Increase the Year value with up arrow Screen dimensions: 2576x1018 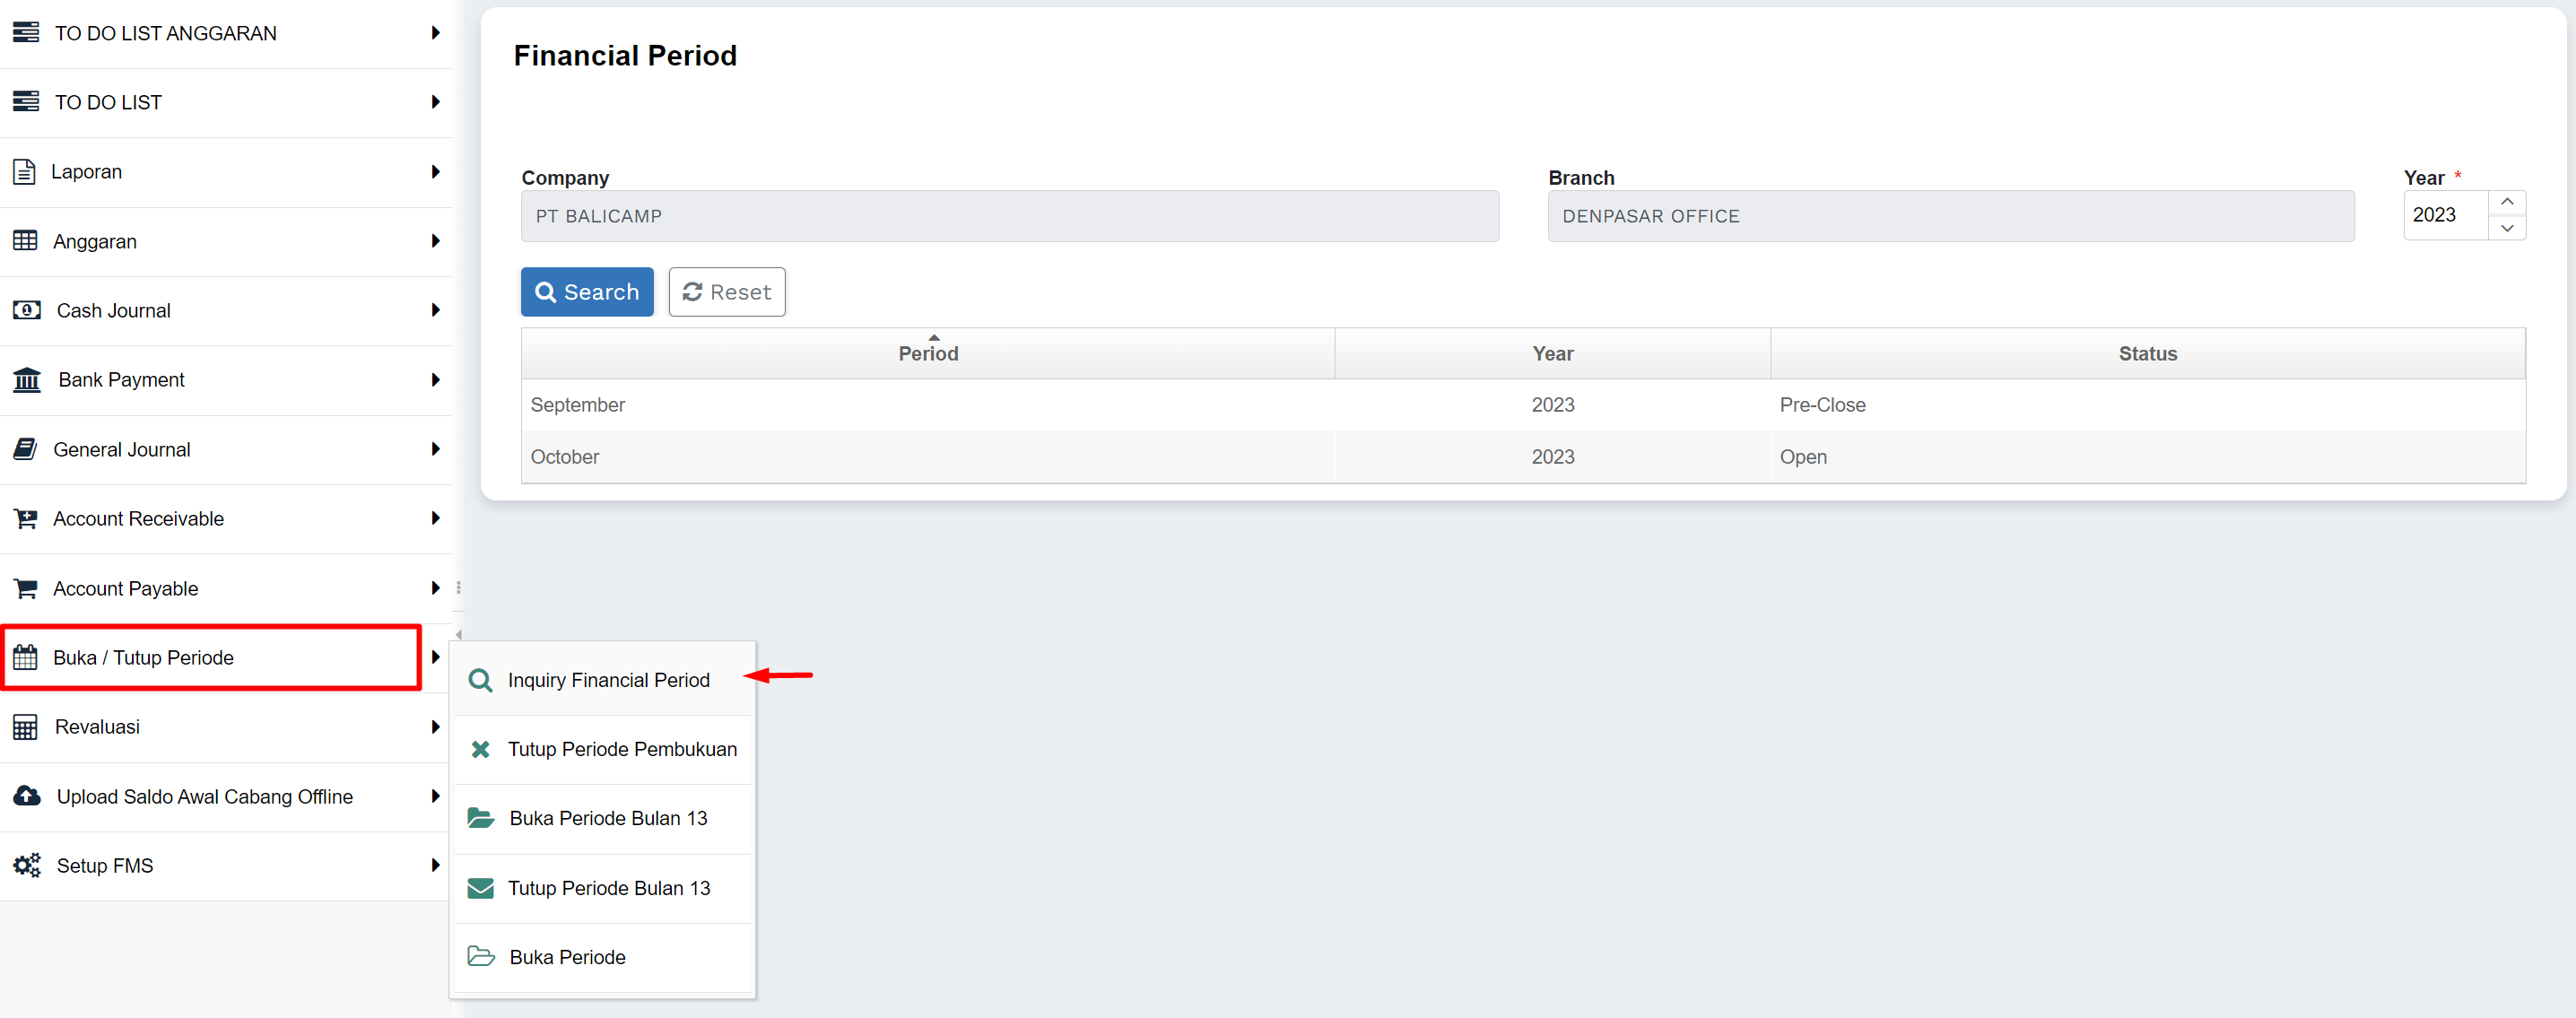pos(2506,202)
